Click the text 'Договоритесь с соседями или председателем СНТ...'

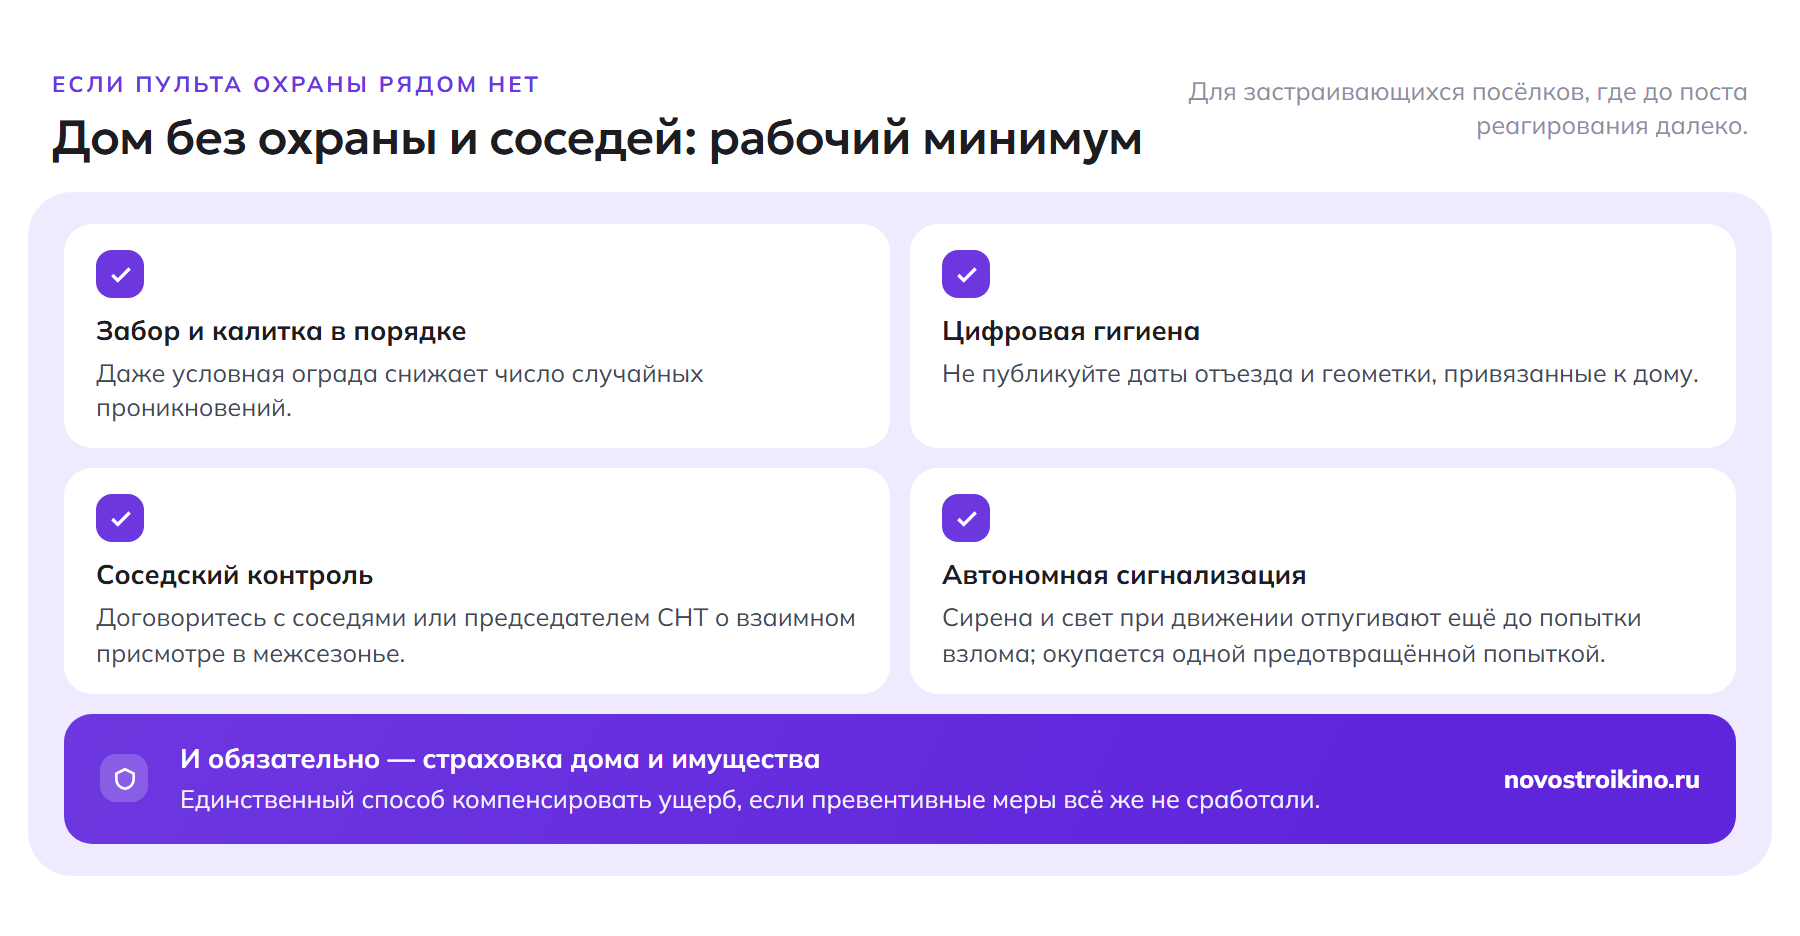(476, 636)
